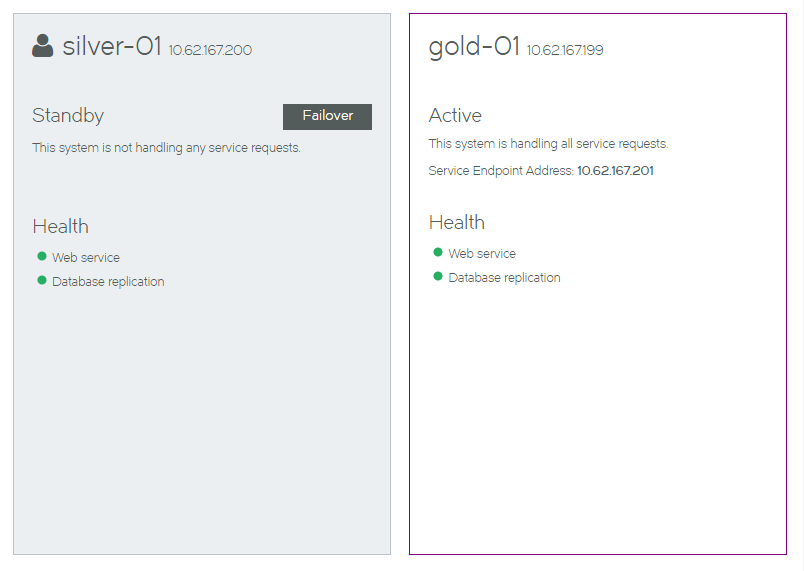Click Database replication label under gold-01

point(505,277)
